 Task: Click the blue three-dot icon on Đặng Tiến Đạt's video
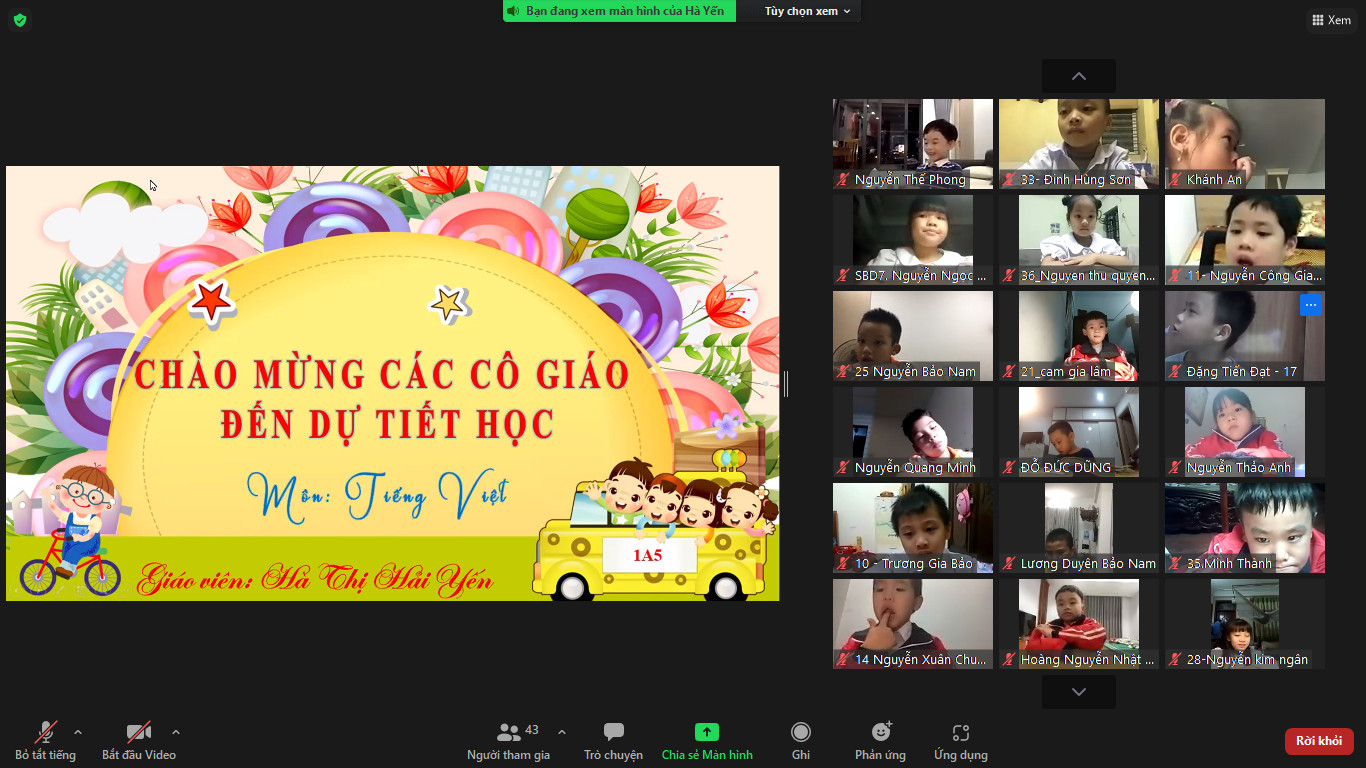pyautogui.click(x=1310, y=305)
